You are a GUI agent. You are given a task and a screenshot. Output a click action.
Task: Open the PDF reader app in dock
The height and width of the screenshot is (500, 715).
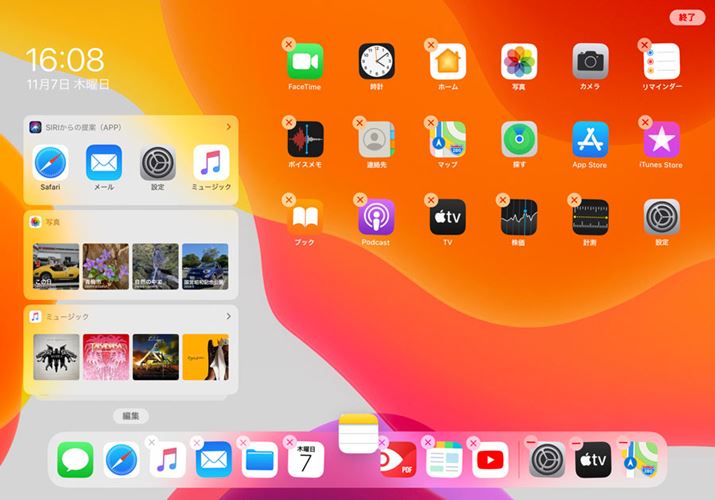tap(398, 460)
